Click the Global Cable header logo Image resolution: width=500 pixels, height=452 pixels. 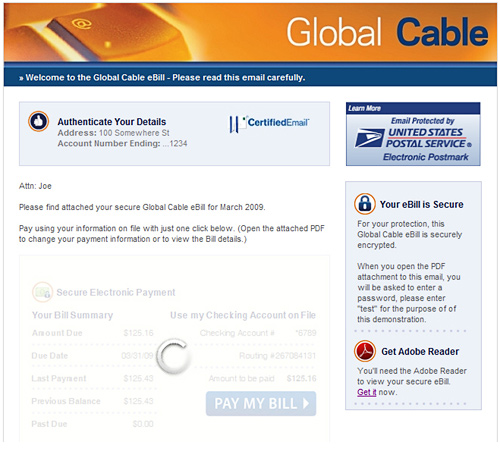click(x=387, y=32)
